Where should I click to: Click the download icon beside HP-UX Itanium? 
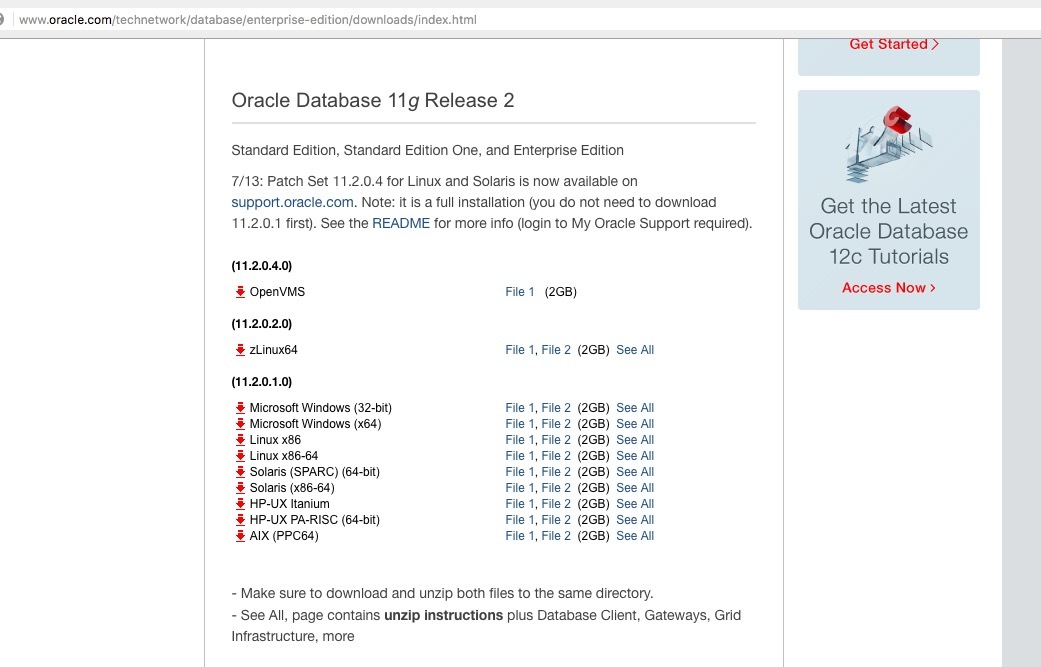pyautogui.click(x=240, y=504)
